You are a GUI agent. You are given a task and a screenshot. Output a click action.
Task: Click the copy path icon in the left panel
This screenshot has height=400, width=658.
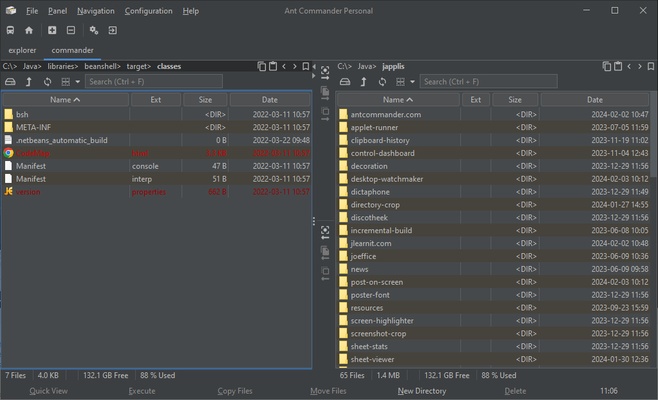(x=261, y=66)
